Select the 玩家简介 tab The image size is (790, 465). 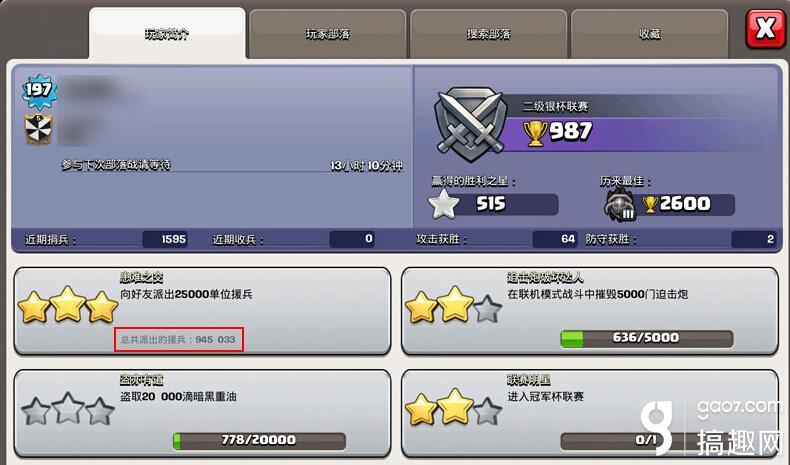tap(167, 34)
